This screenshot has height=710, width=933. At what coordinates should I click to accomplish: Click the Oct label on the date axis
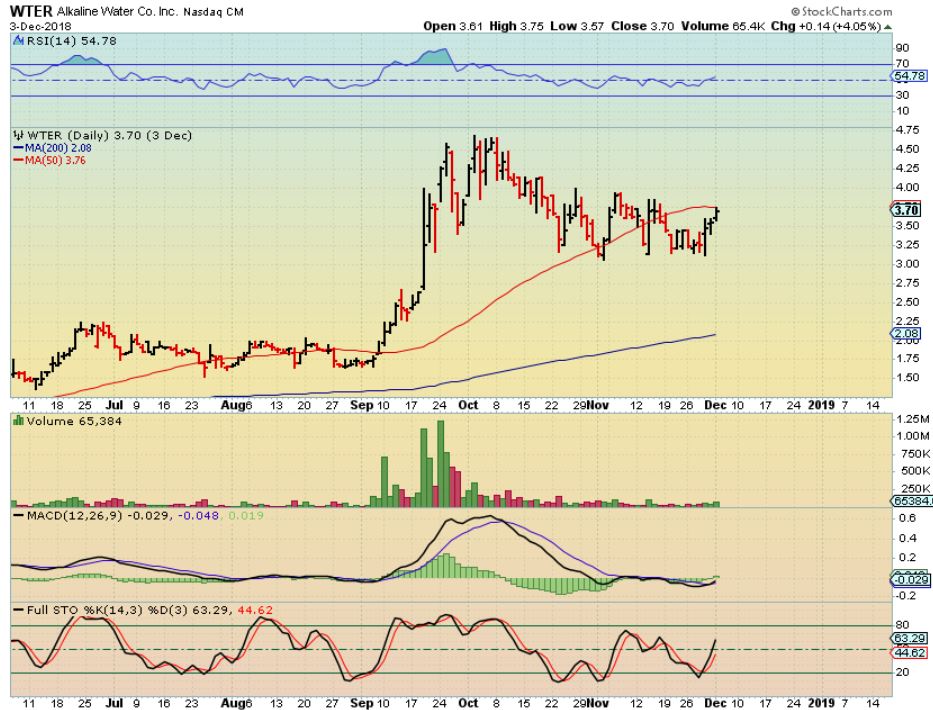(466, 406)
